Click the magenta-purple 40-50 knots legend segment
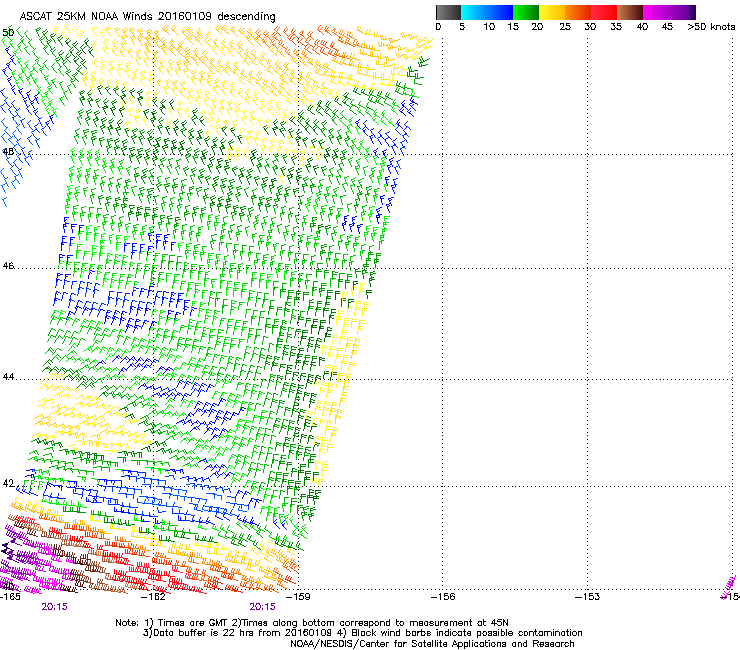 (x=669, y=12)
